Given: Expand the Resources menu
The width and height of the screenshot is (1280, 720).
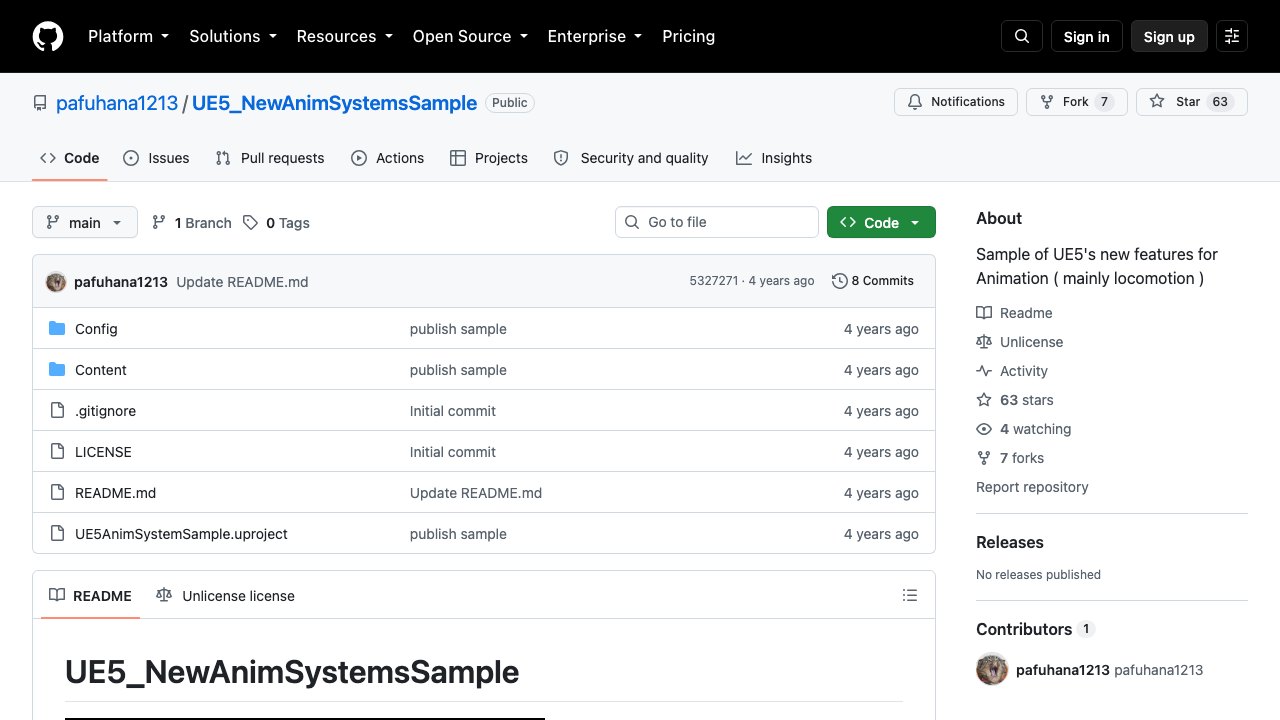Looking at the screenshot, I should click(346, 36).
